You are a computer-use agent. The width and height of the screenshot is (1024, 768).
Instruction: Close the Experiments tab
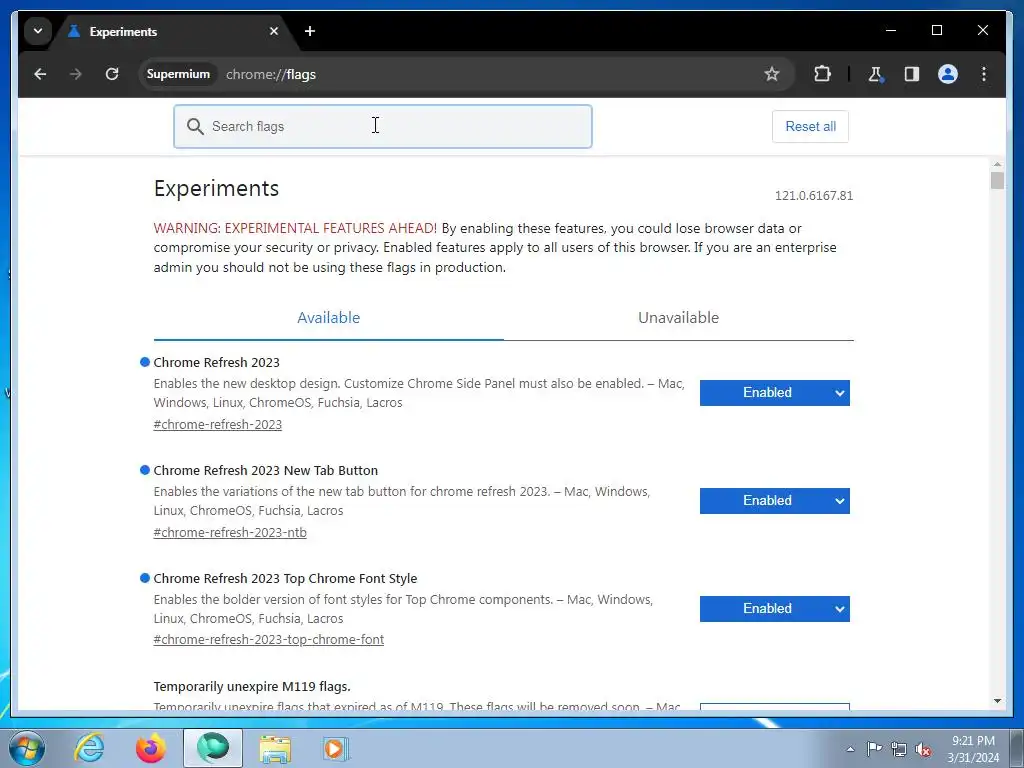coord(274,31)
